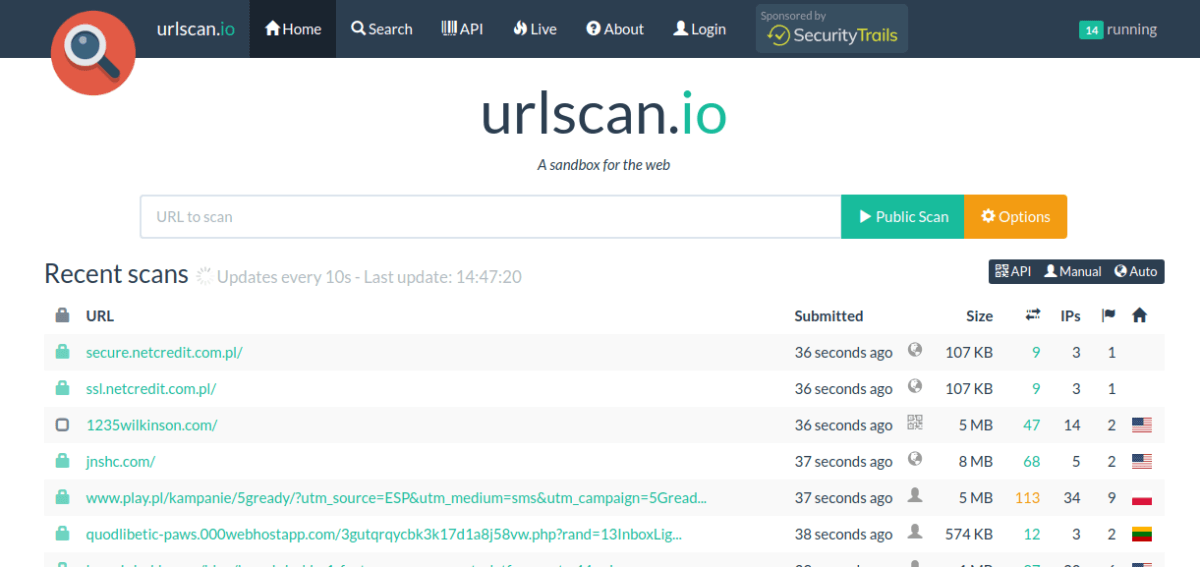Click the Size column header

coord(979,316)
